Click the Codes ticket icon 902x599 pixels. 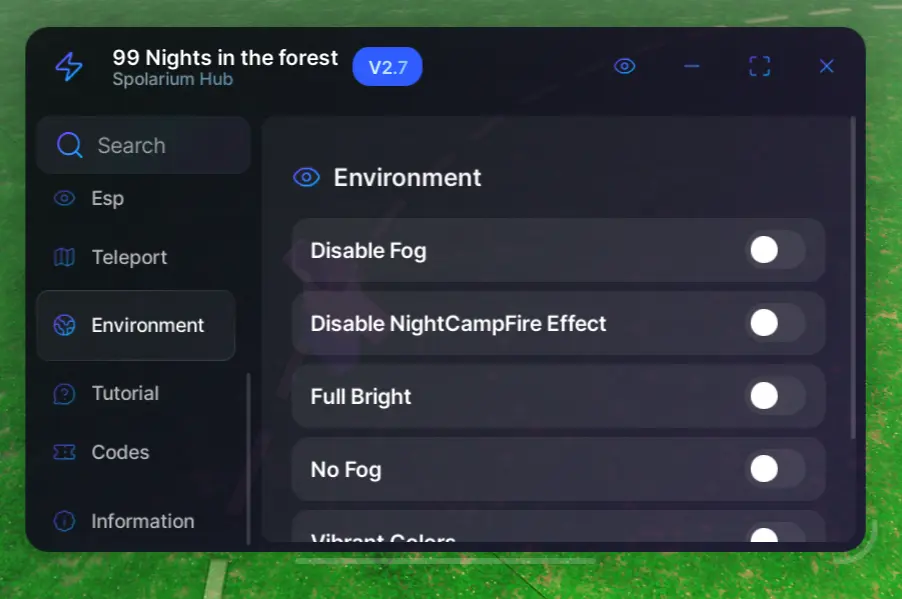[64, 452]
